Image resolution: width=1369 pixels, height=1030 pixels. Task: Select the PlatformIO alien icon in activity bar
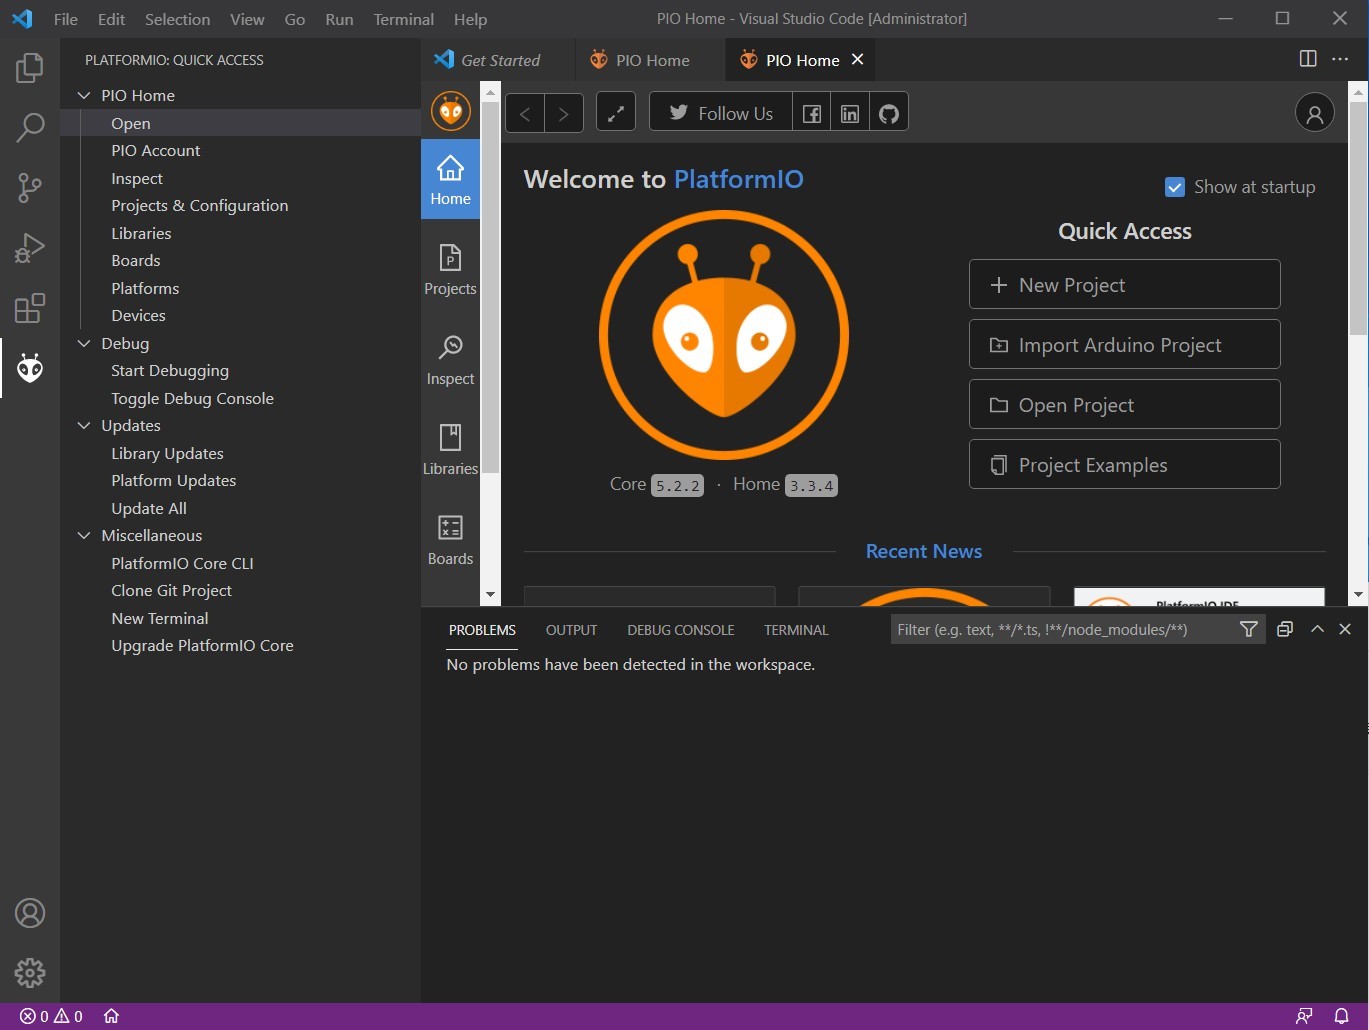[x=30, y=368]
